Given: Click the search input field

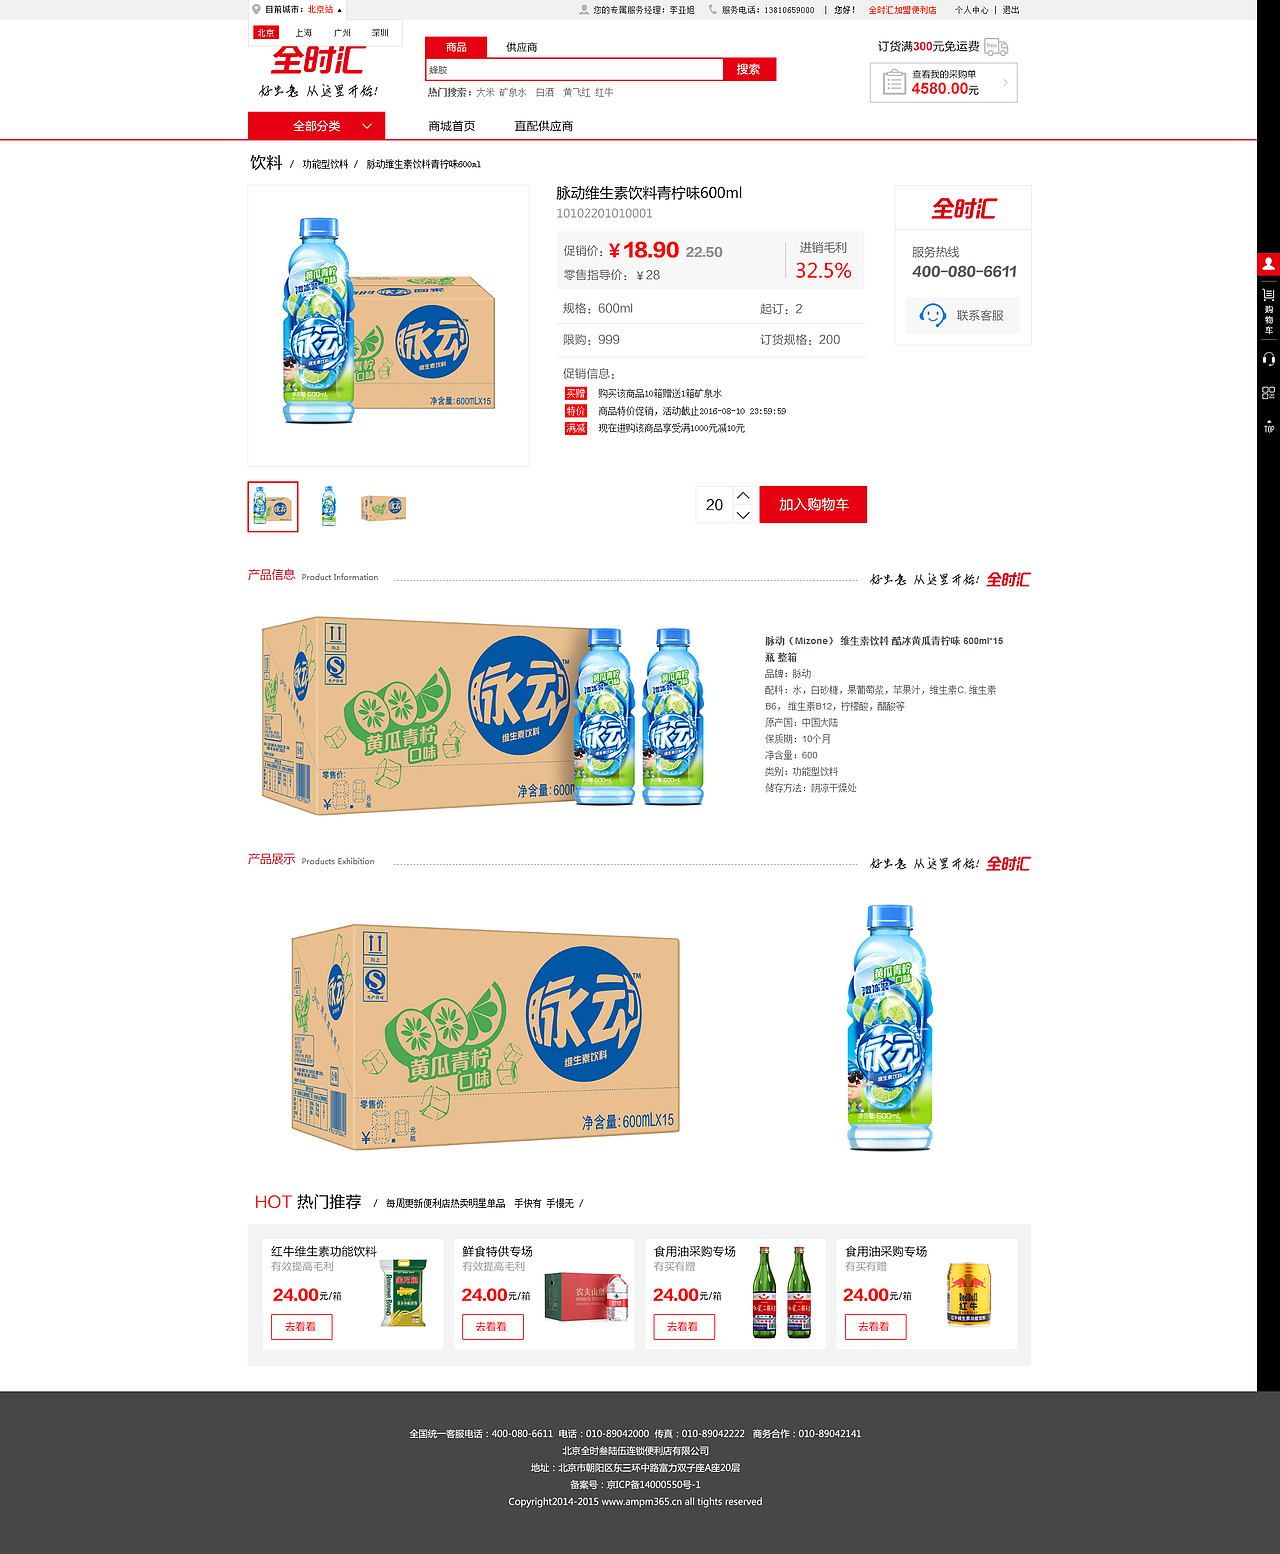Looking at the screenshot, I should point(574,69).
